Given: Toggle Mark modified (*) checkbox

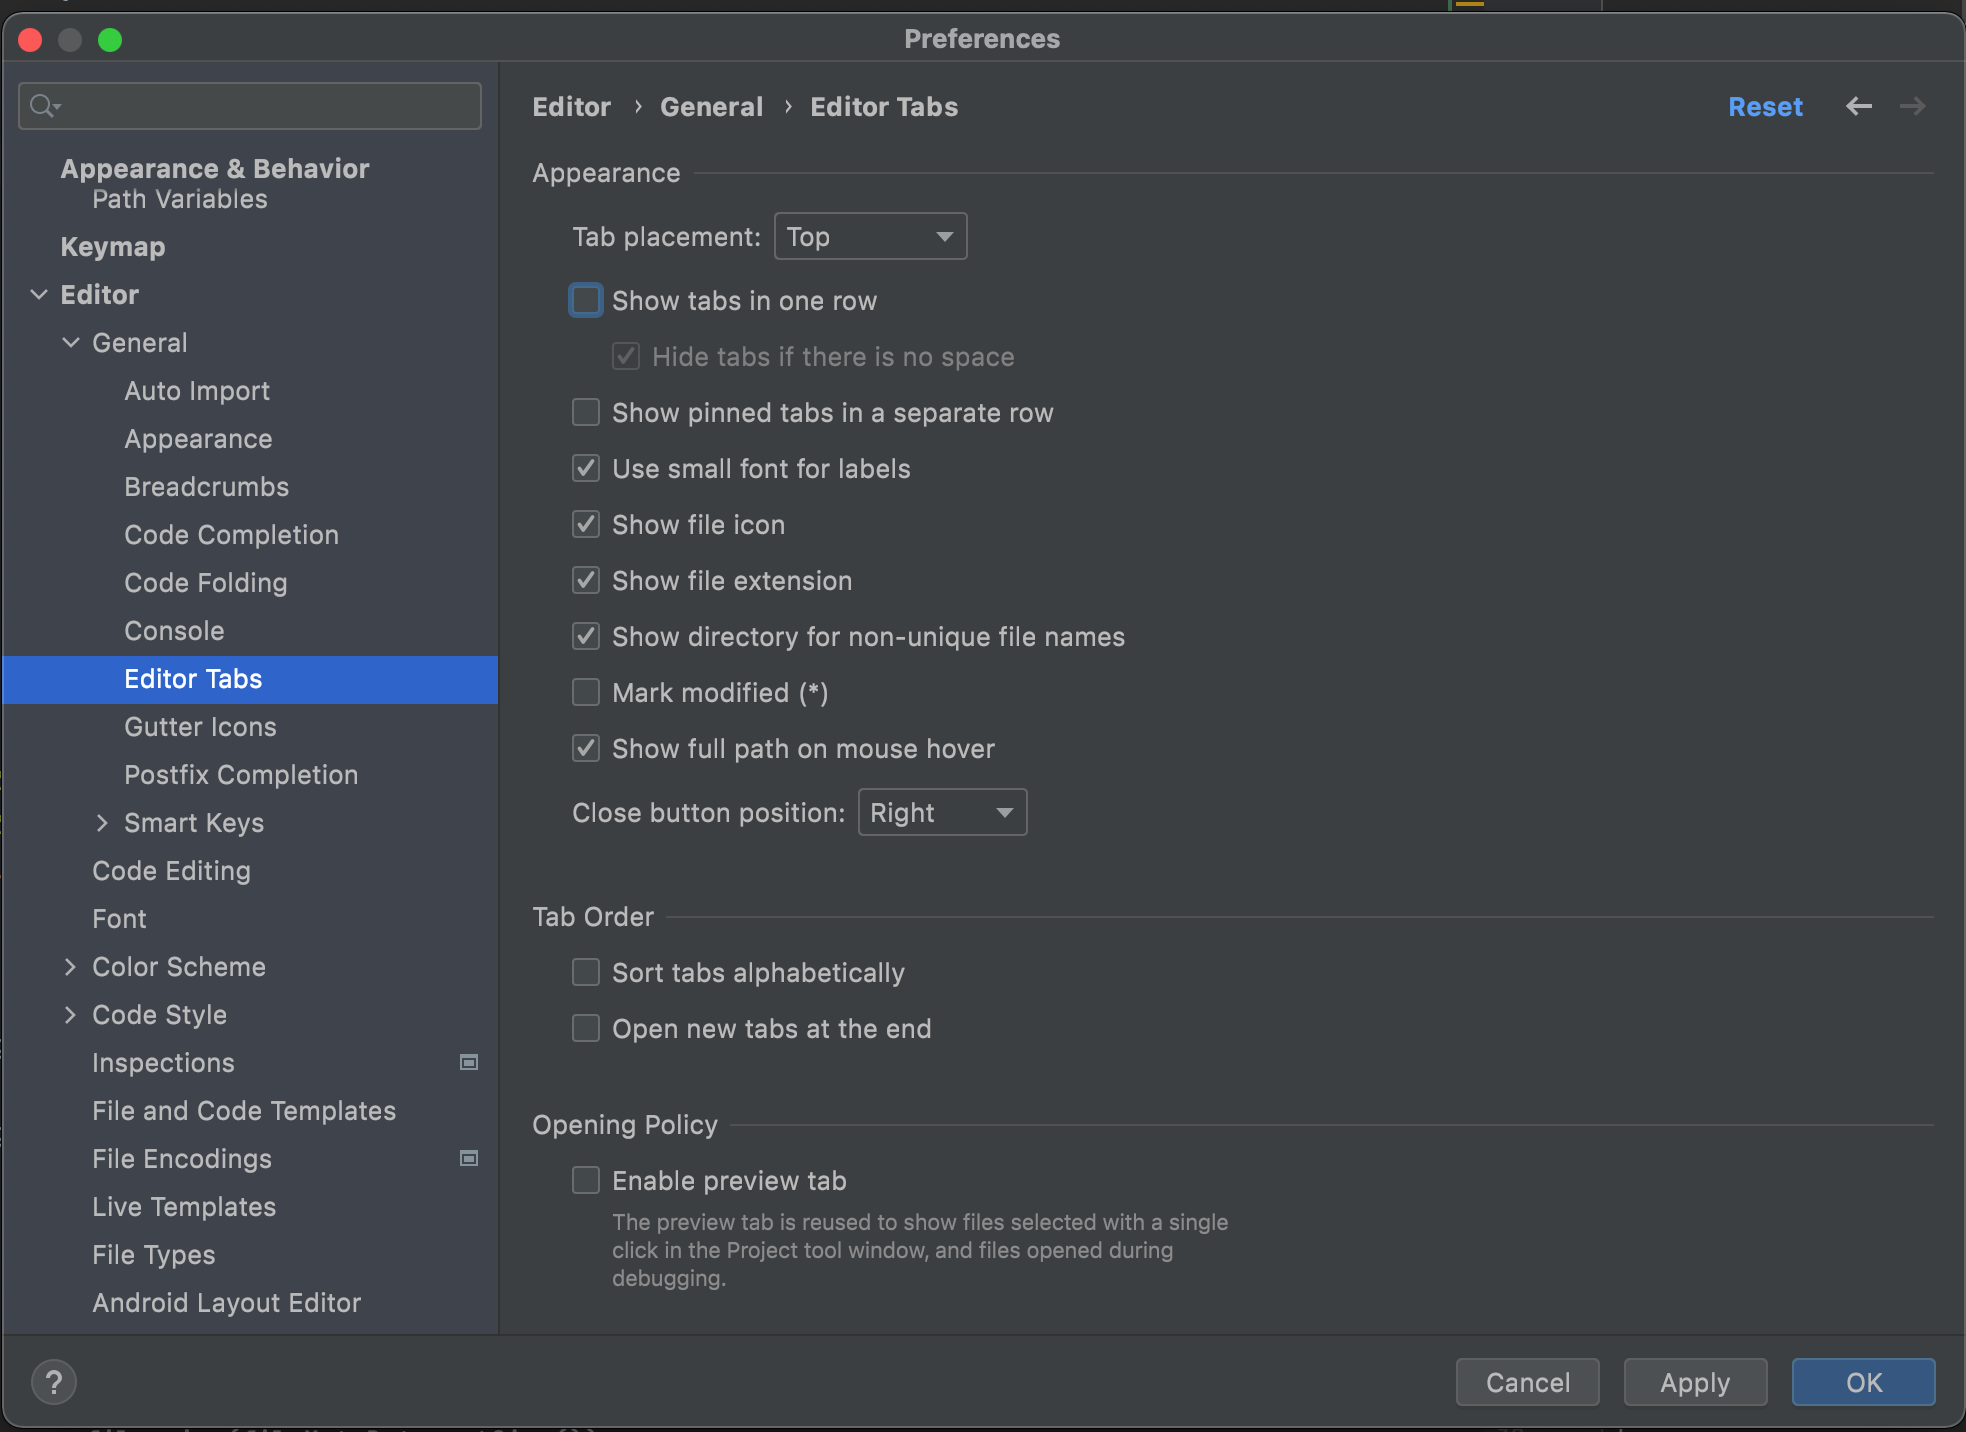Looking at the screenshot, I should [x=586, y=693].
